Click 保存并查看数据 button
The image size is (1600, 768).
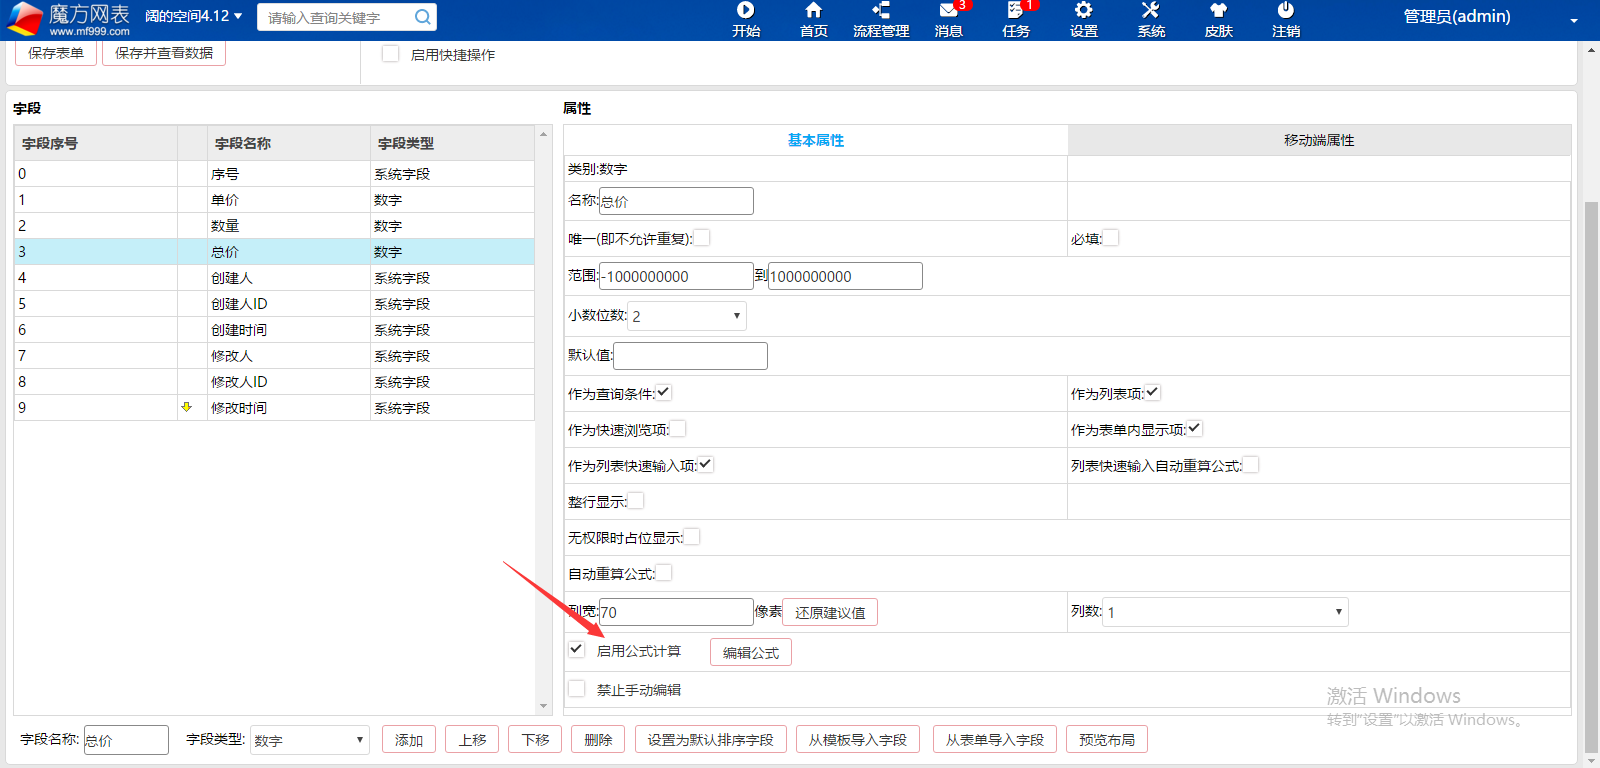(x=164, y=53)
